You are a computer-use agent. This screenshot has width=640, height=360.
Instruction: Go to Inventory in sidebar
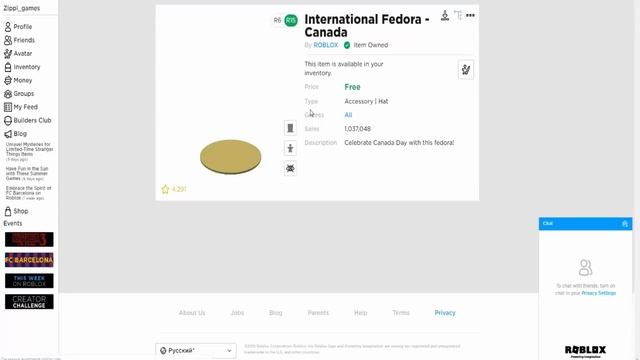[x=22, y=67]
